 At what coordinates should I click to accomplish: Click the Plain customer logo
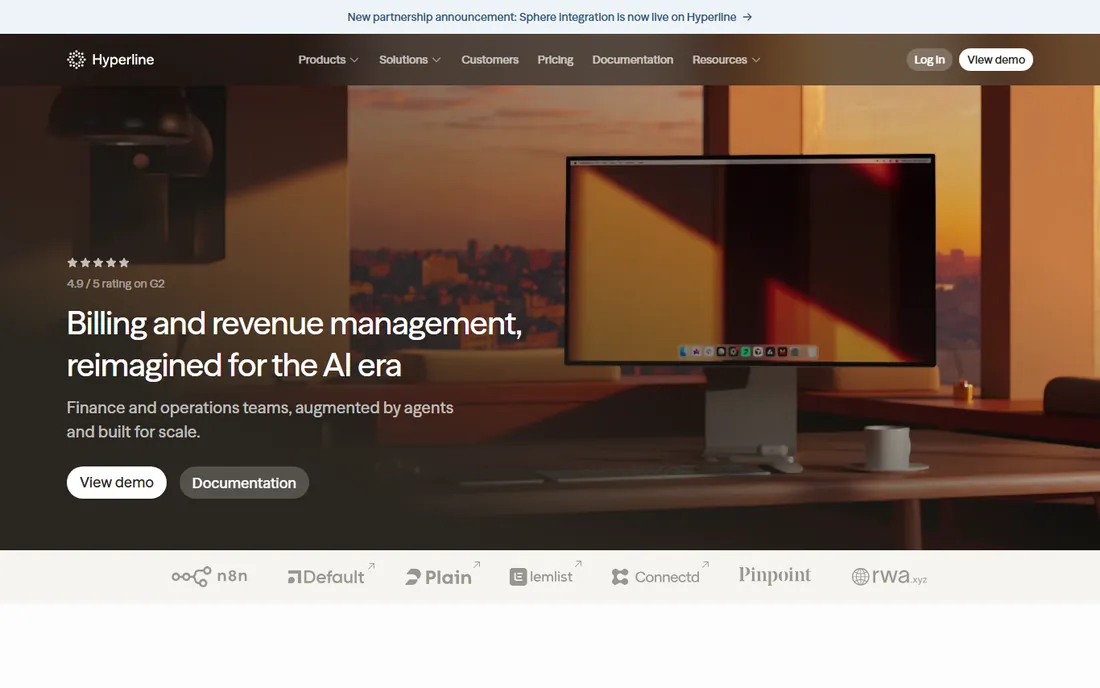(438, 576)
